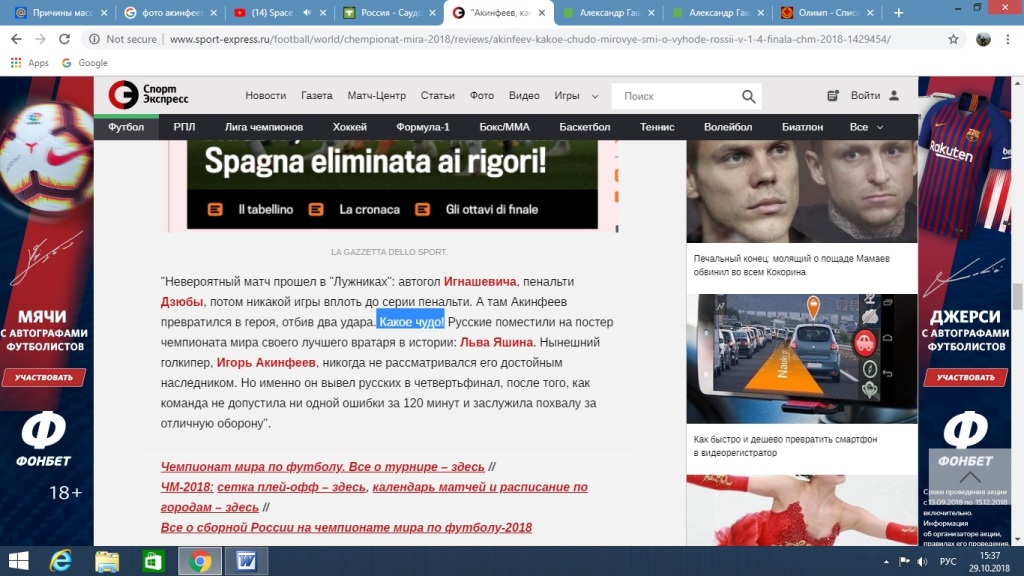Screen dimensions: 1024x576
Task: Open the Биатлон category
Action: coord(802,127)
